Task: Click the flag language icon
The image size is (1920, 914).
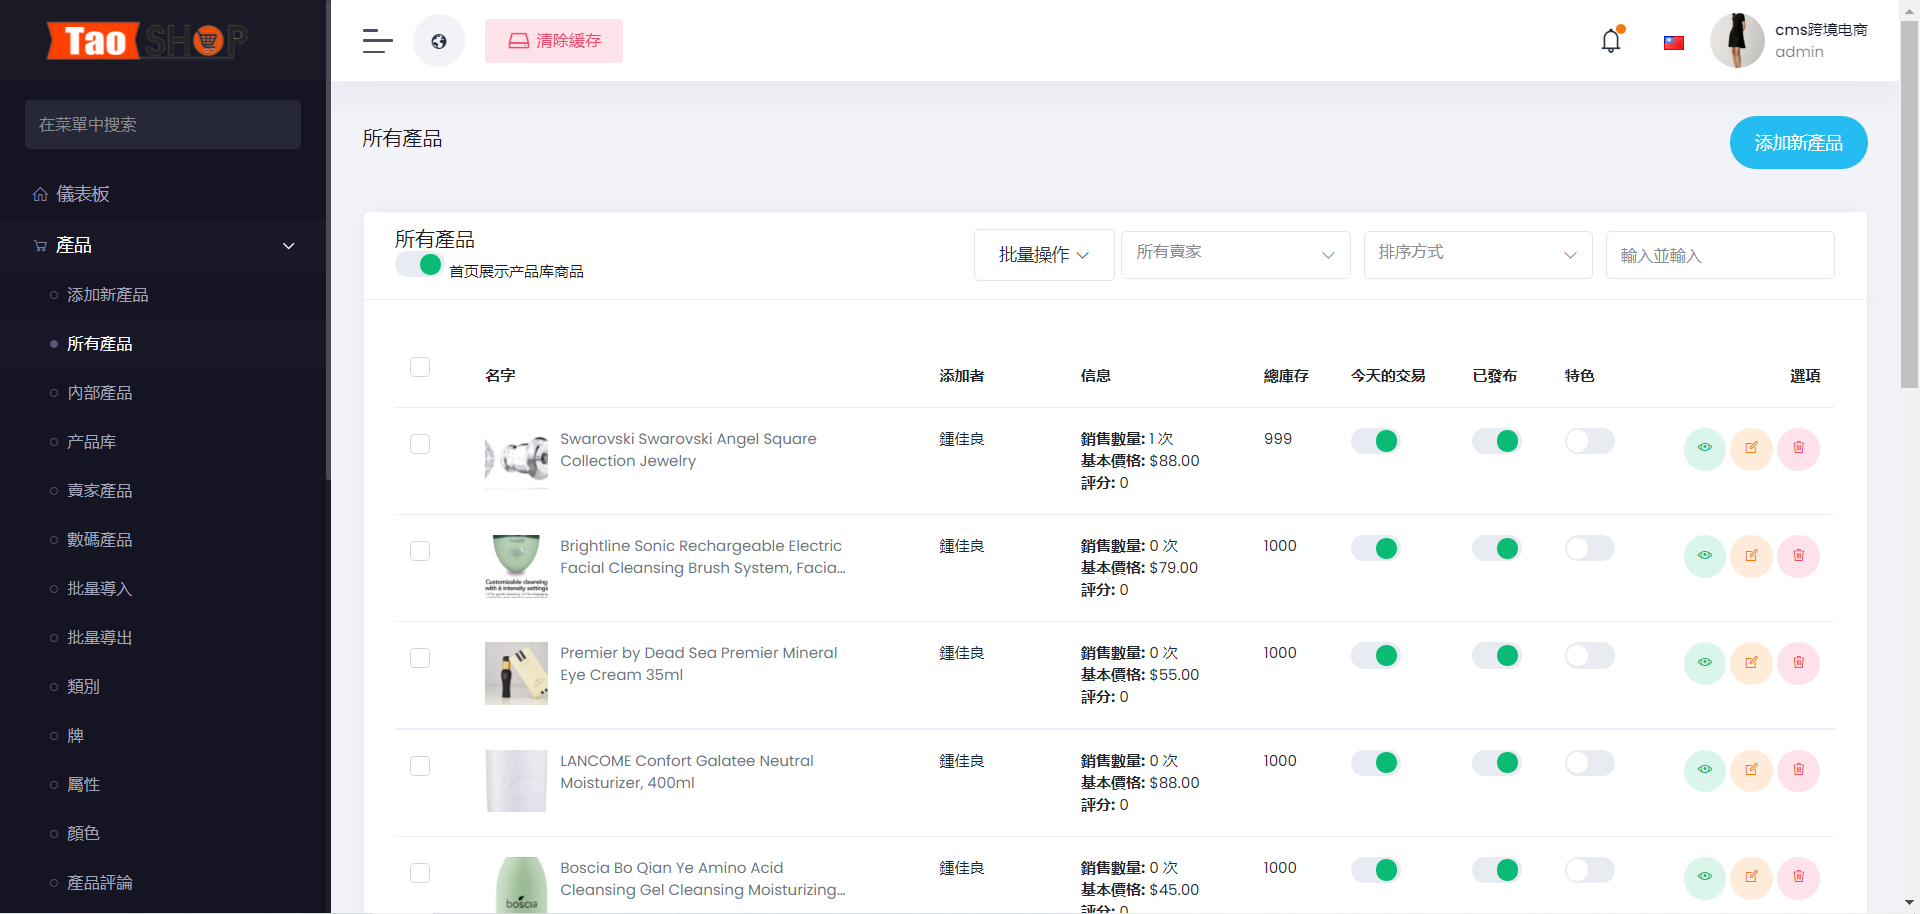Action: tap(1673, 43)
